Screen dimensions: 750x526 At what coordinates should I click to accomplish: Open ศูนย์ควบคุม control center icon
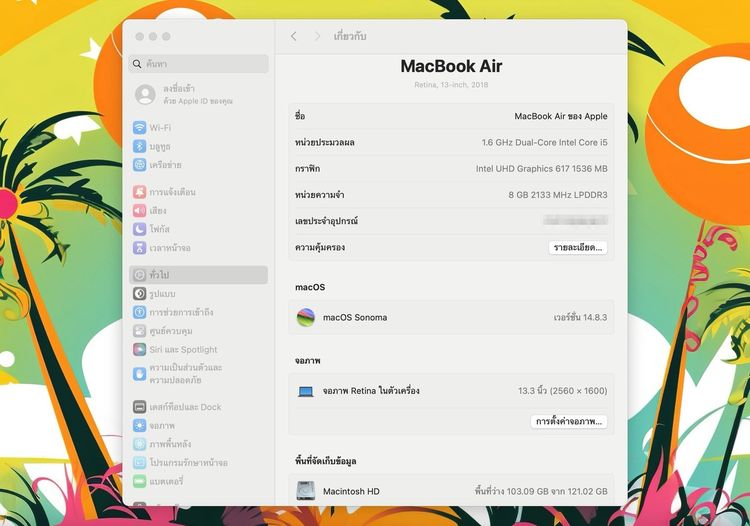tap(139, 331)
